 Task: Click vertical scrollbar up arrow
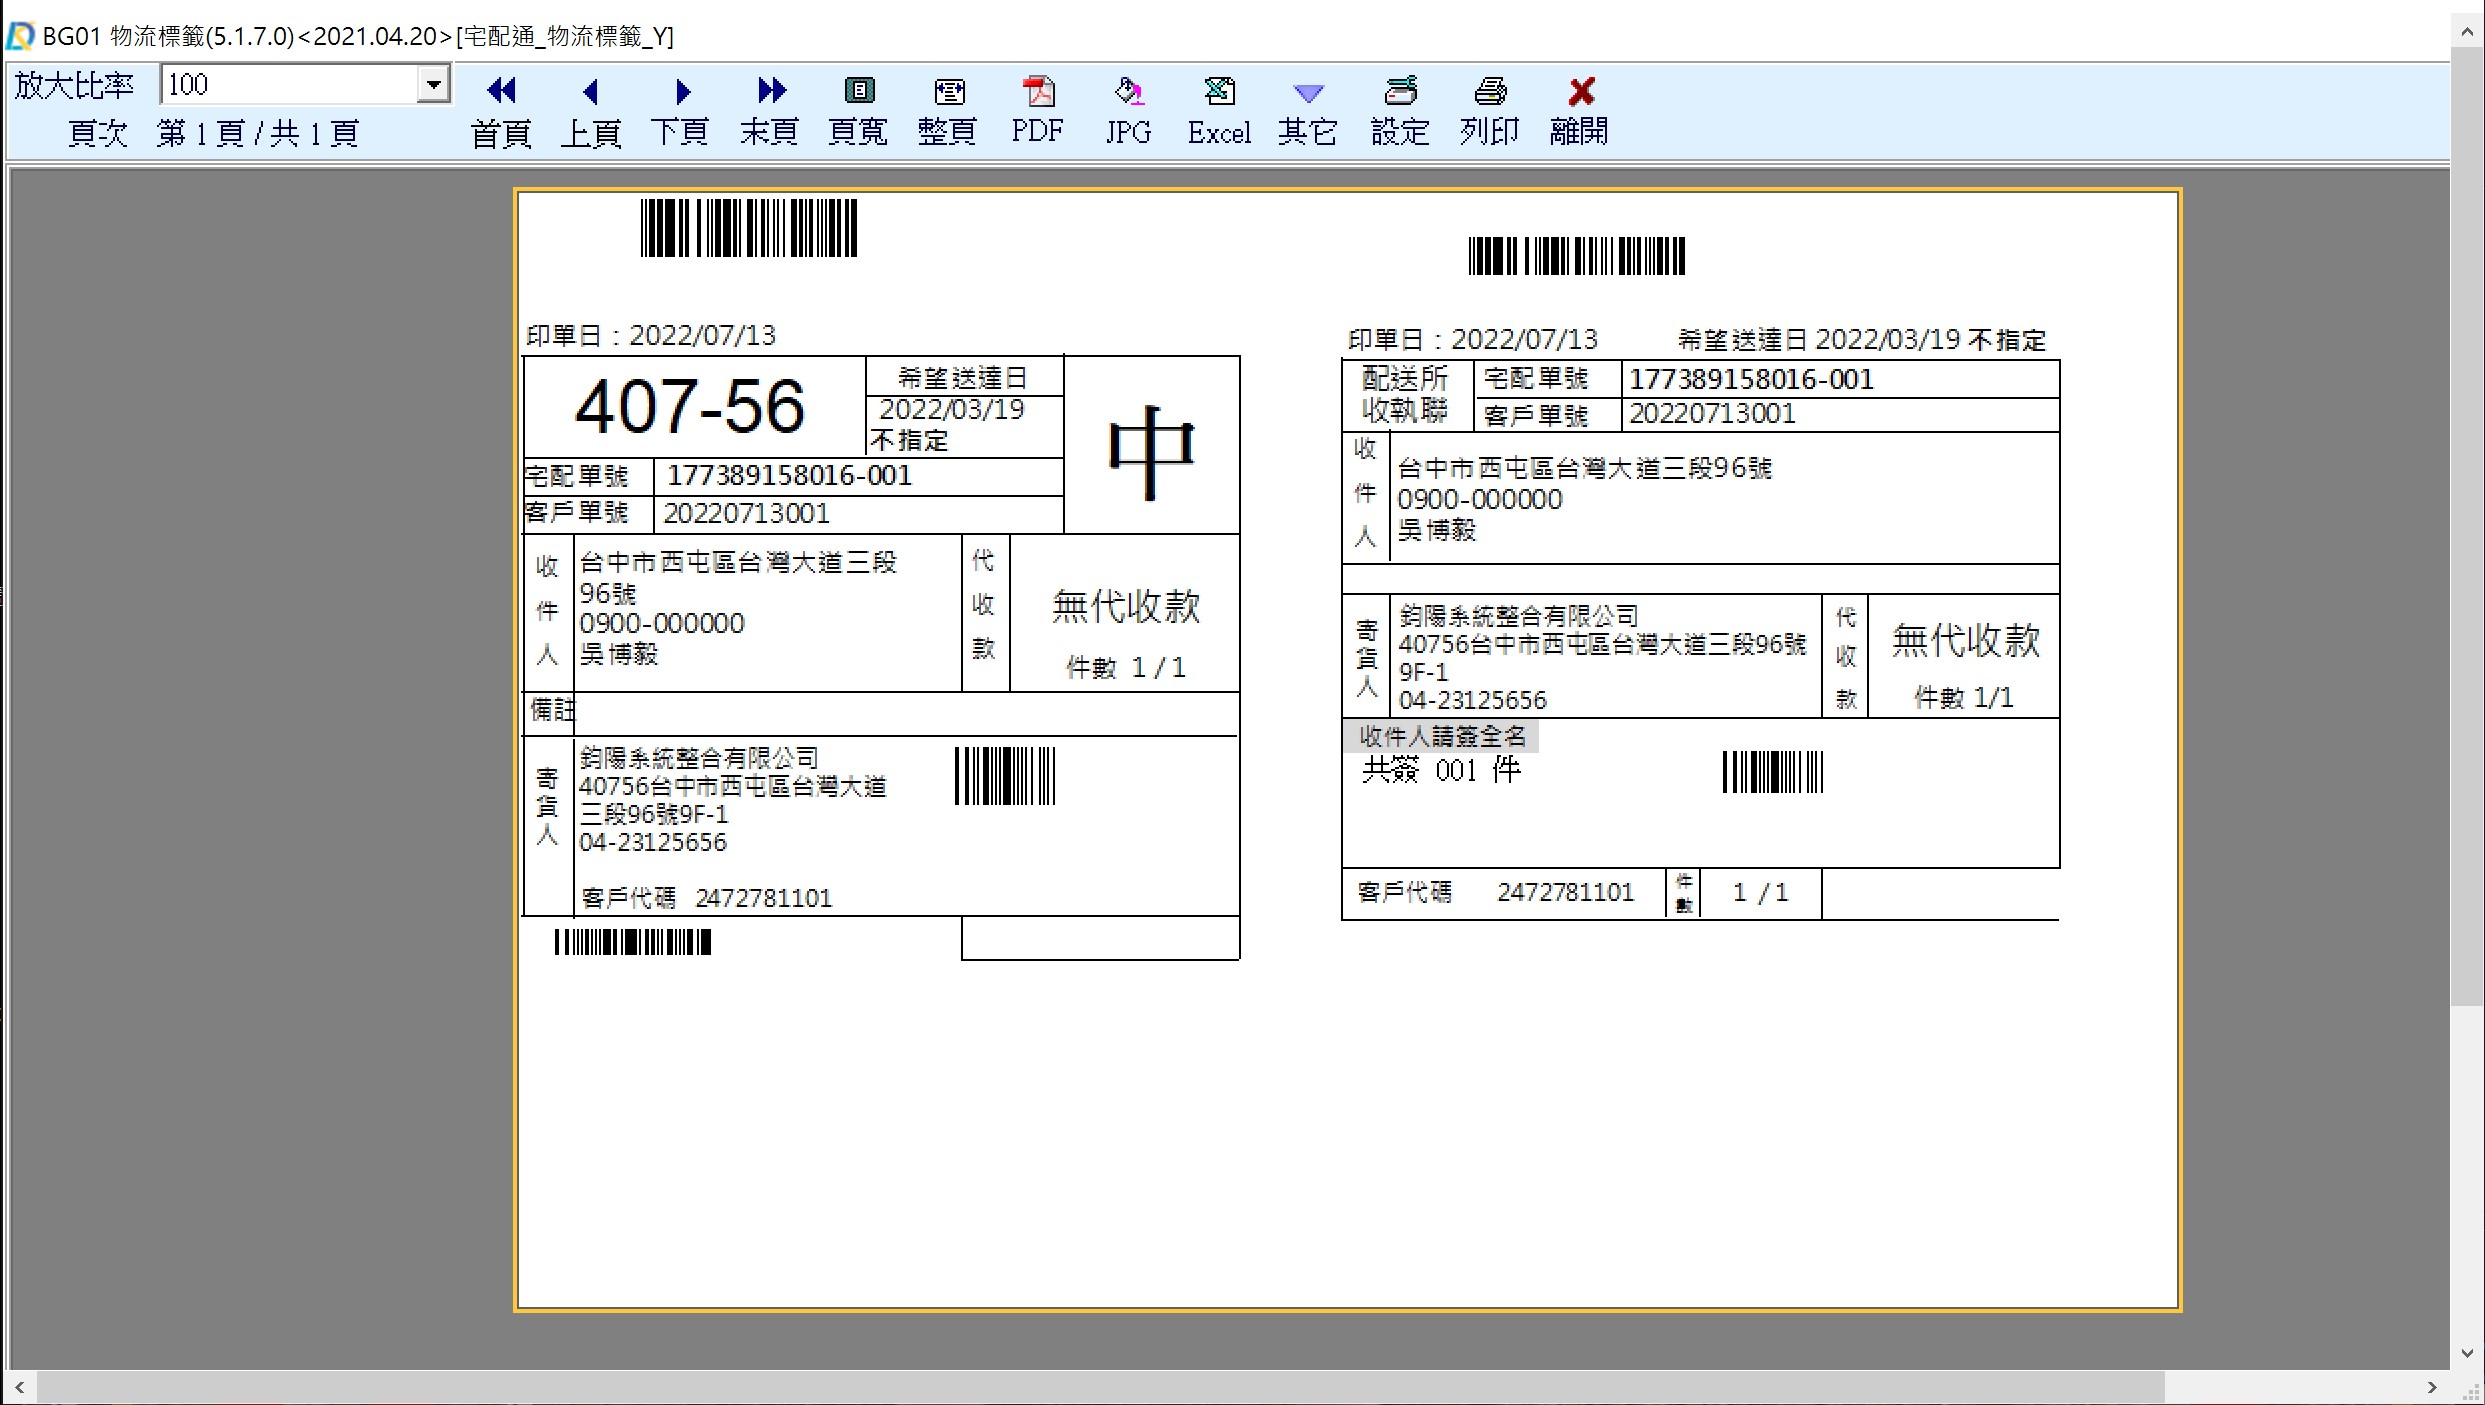[2467, 33]
